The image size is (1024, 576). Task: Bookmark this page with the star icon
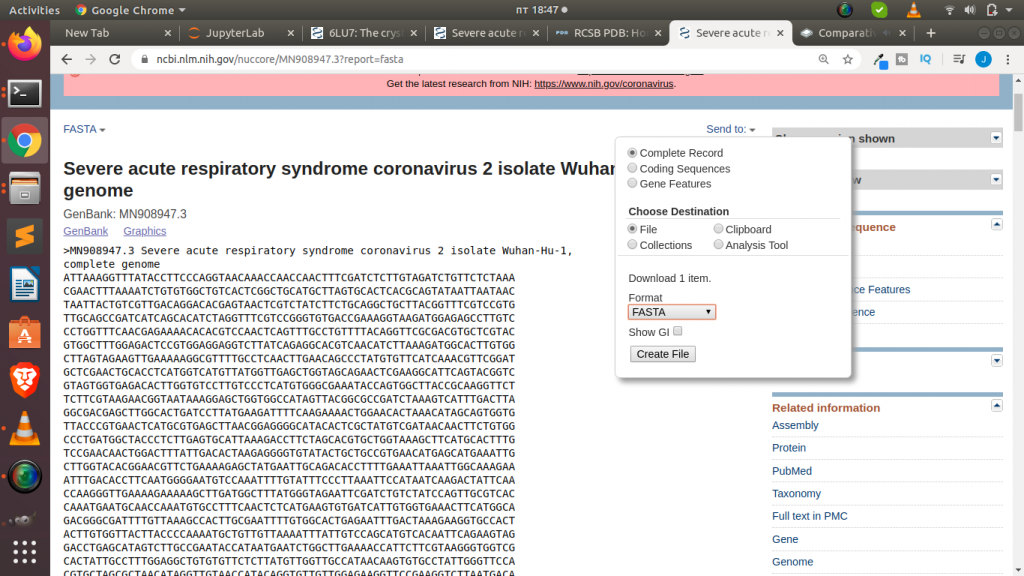[847, 59]
